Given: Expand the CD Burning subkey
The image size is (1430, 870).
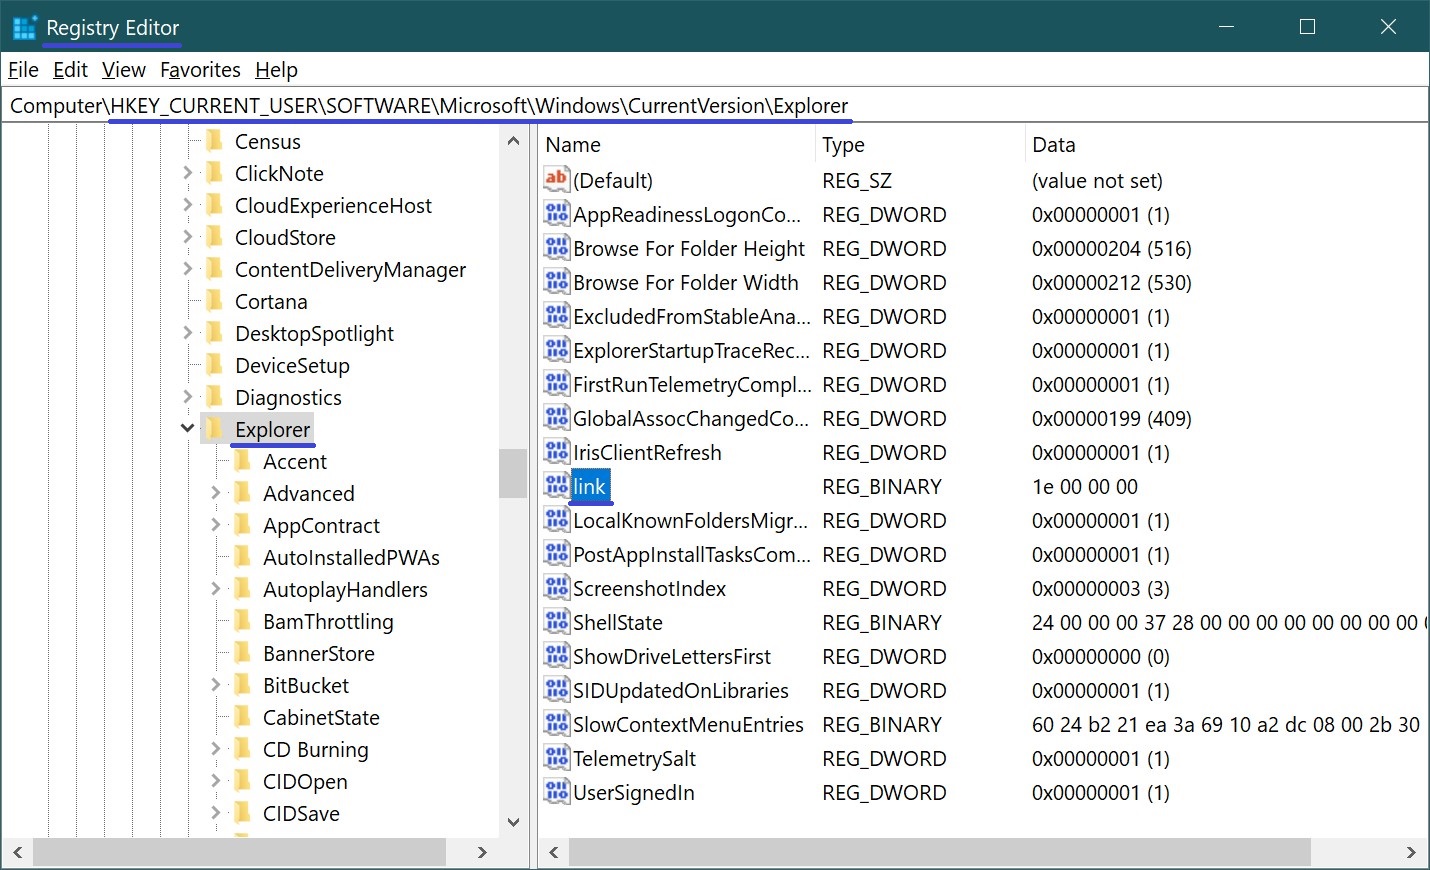Looking at the screenshot, I should click(215, 749).
